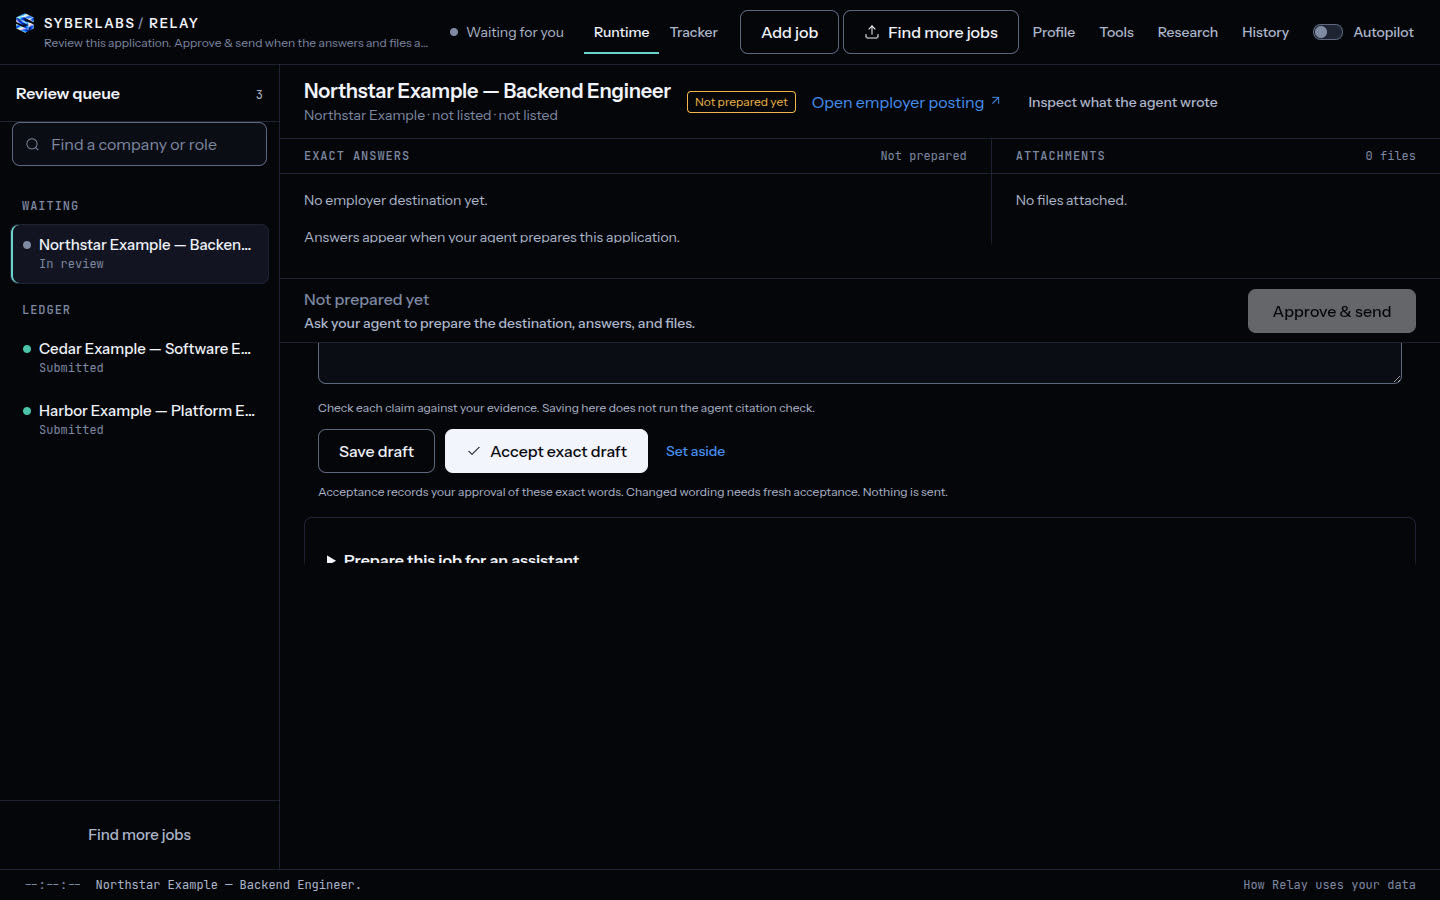Click the Add job button
The image size is (1440, 900).
point(789,32)
